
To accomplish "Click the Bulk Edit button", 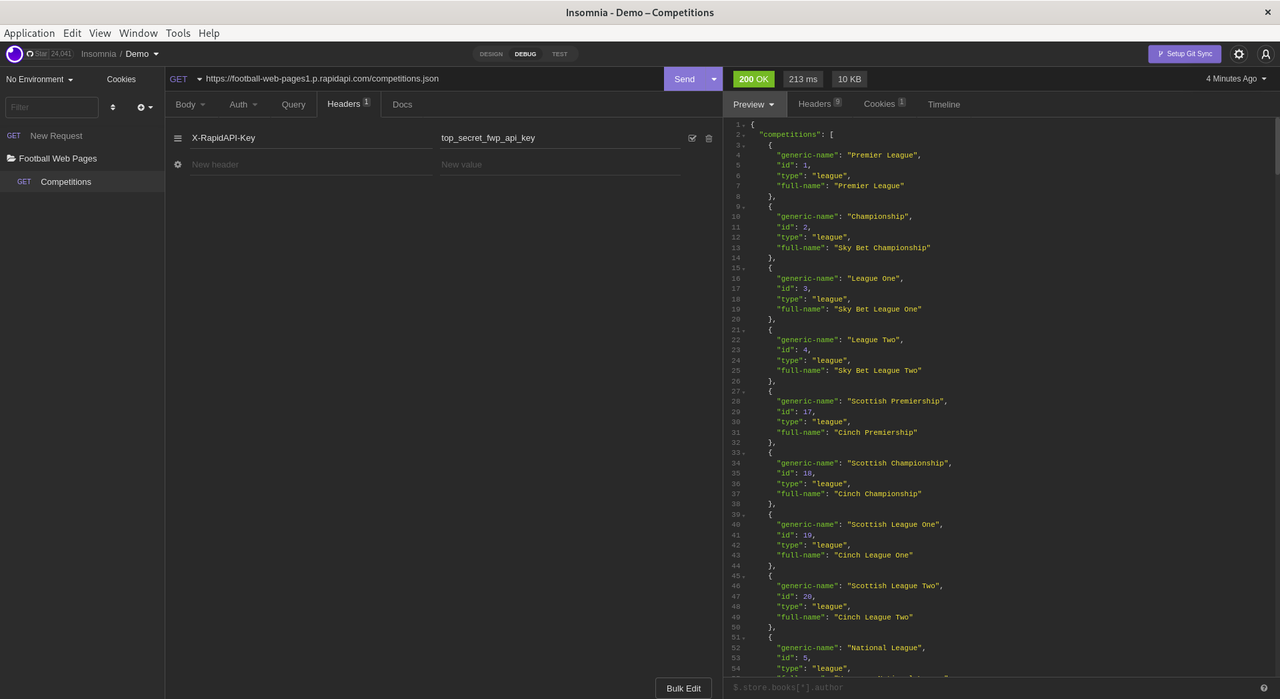I will 683,688.
